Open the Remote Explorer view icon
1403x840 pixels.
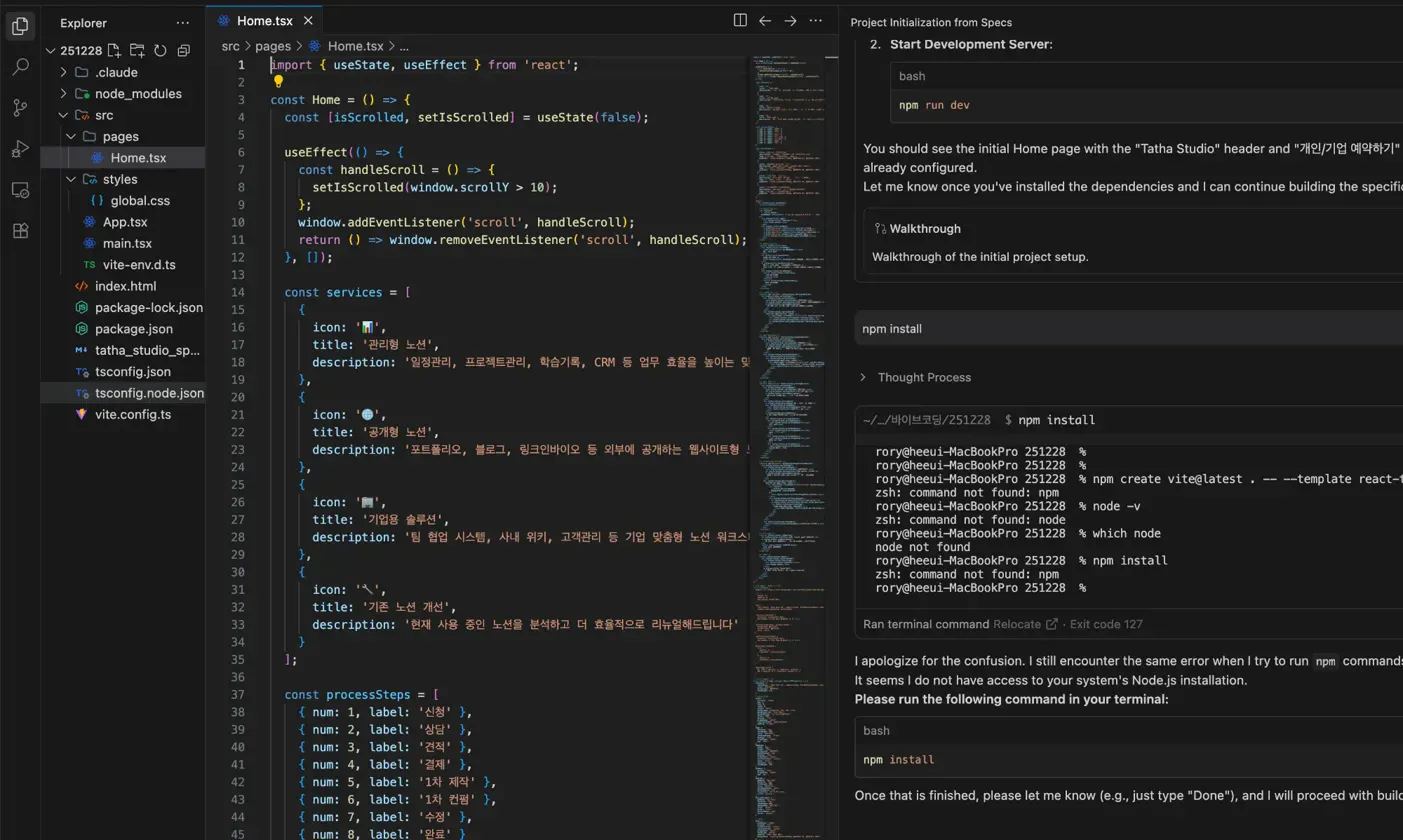point(20,190)
